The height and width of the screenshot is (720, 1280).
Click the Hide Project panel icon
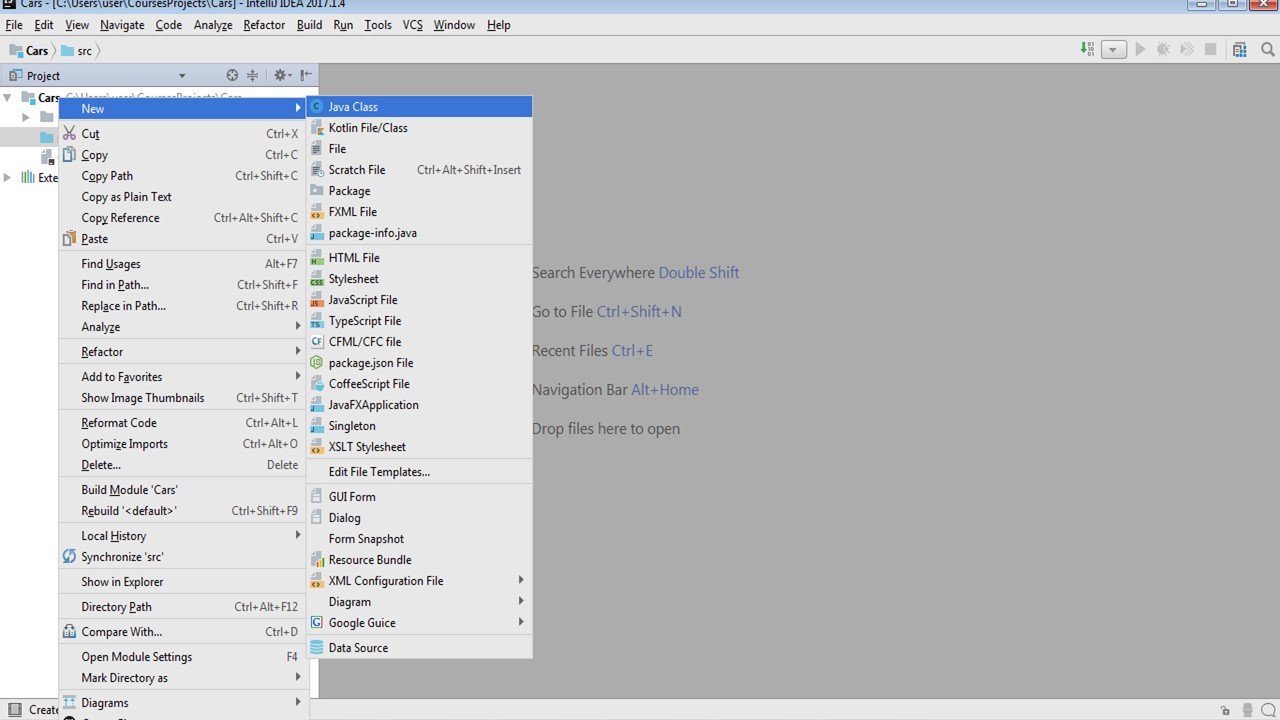coord(306,75)
